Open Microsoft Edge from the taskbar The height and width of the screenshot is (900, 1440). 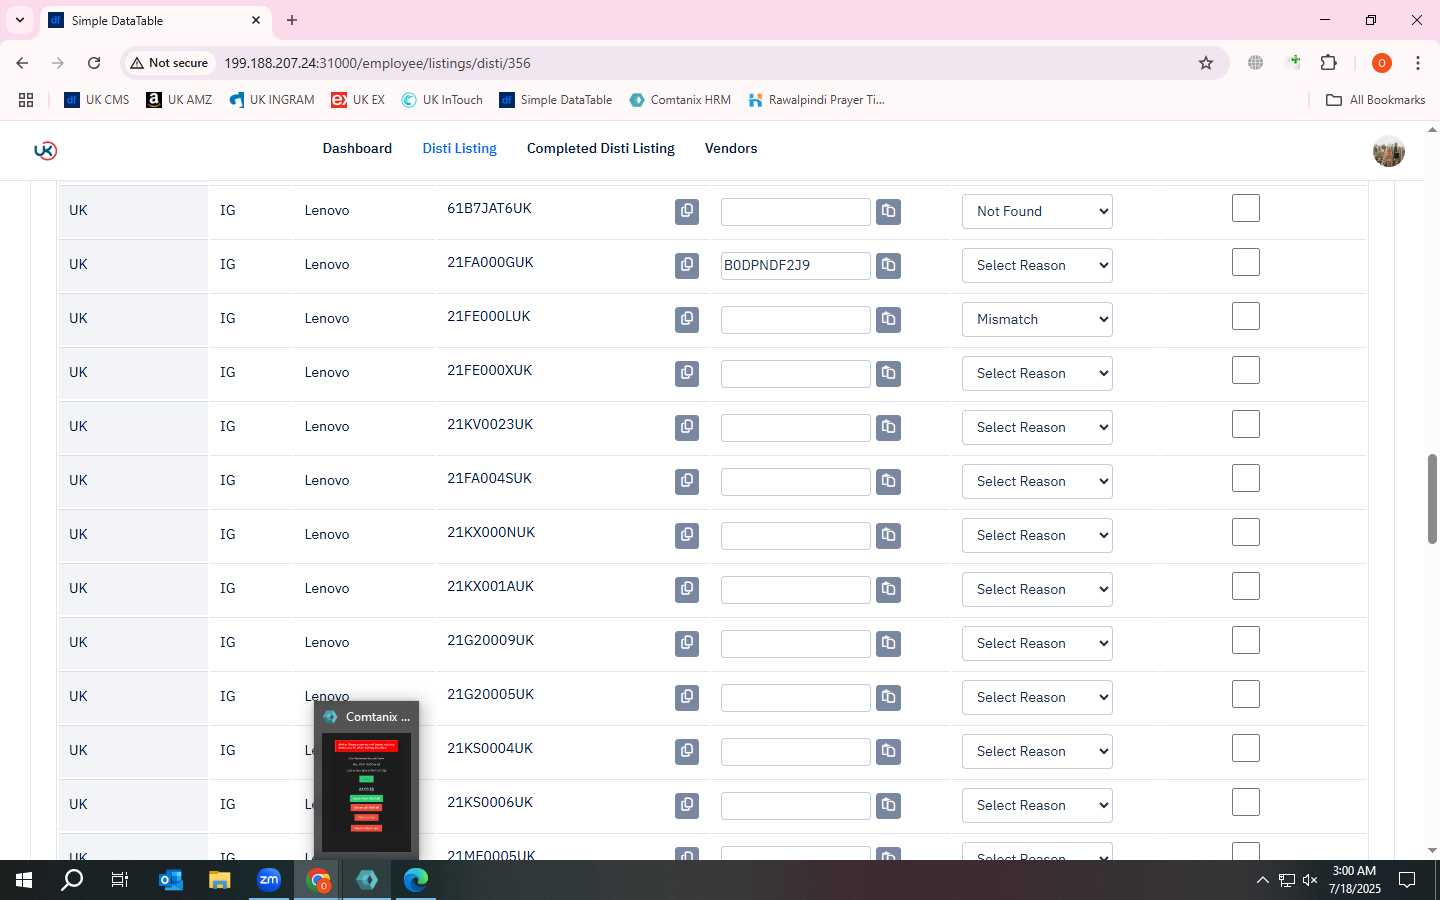[x=415, y=880]
